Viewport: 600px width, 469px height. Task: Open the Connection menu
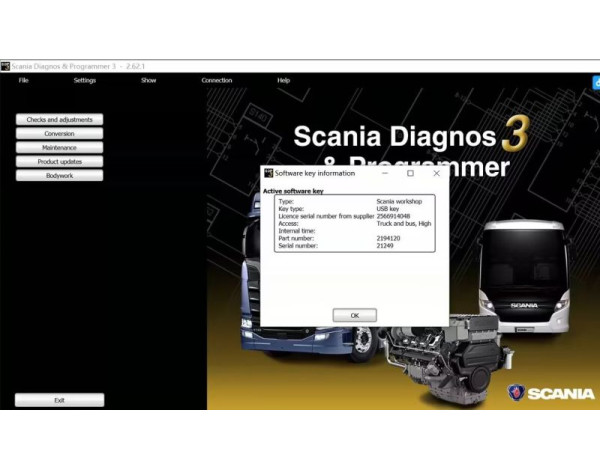(216, 80)
